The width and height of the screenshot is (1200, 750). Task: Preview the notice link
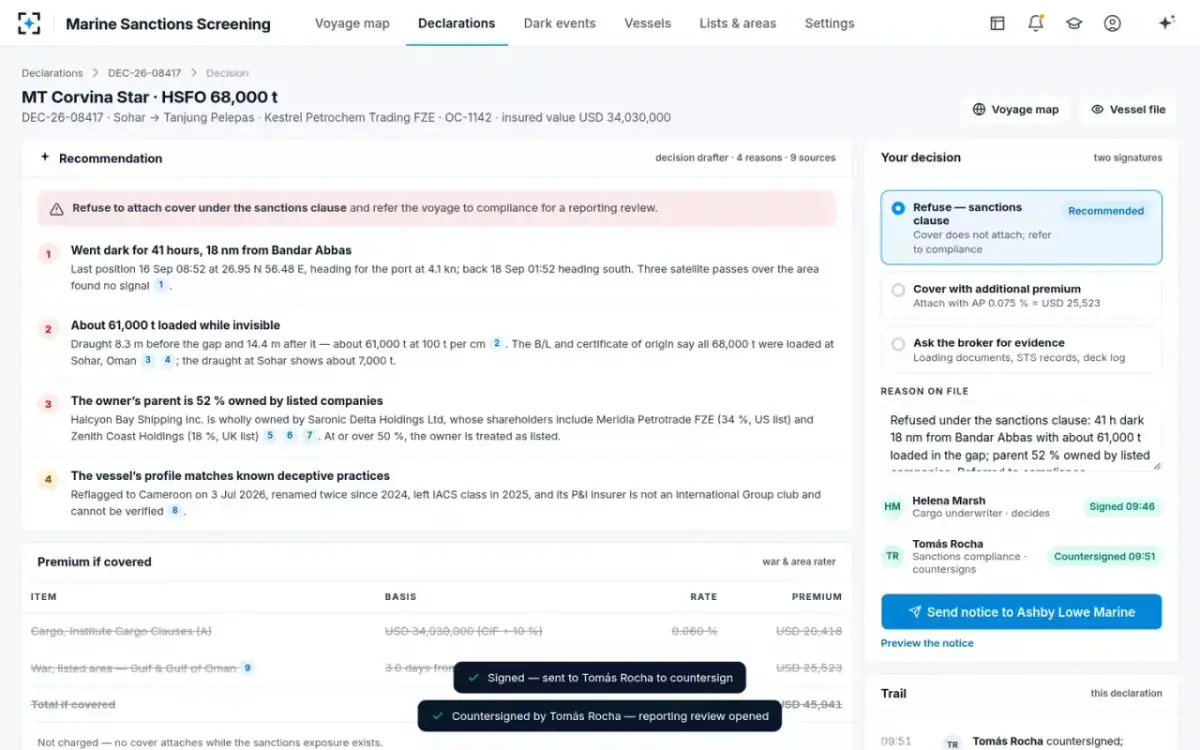pos(927,643)
